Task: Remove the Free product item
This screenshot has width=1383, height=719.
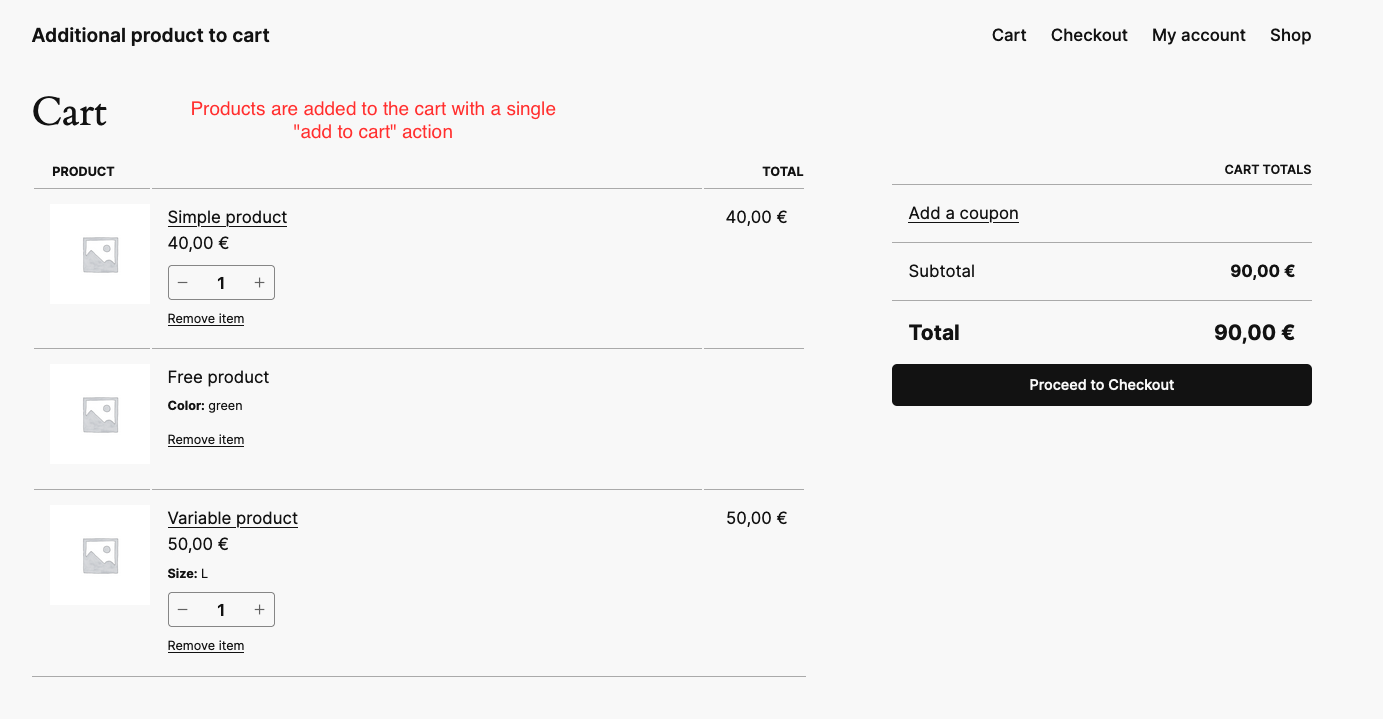Action: (206, 440)
